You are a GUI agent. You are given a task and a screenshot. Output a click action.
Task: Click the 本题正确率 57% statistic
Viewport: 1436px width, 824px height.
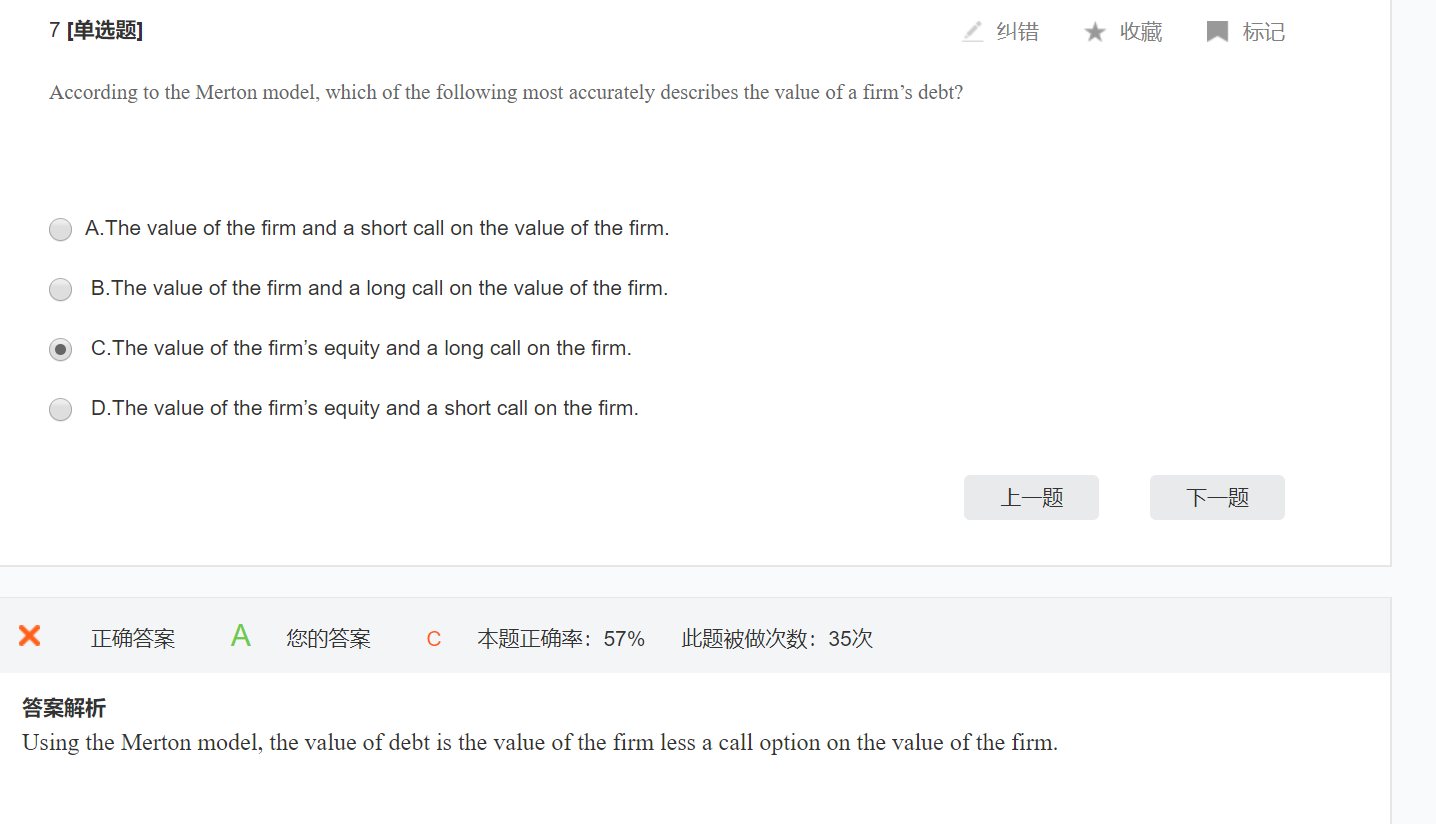tap(561, 639)
